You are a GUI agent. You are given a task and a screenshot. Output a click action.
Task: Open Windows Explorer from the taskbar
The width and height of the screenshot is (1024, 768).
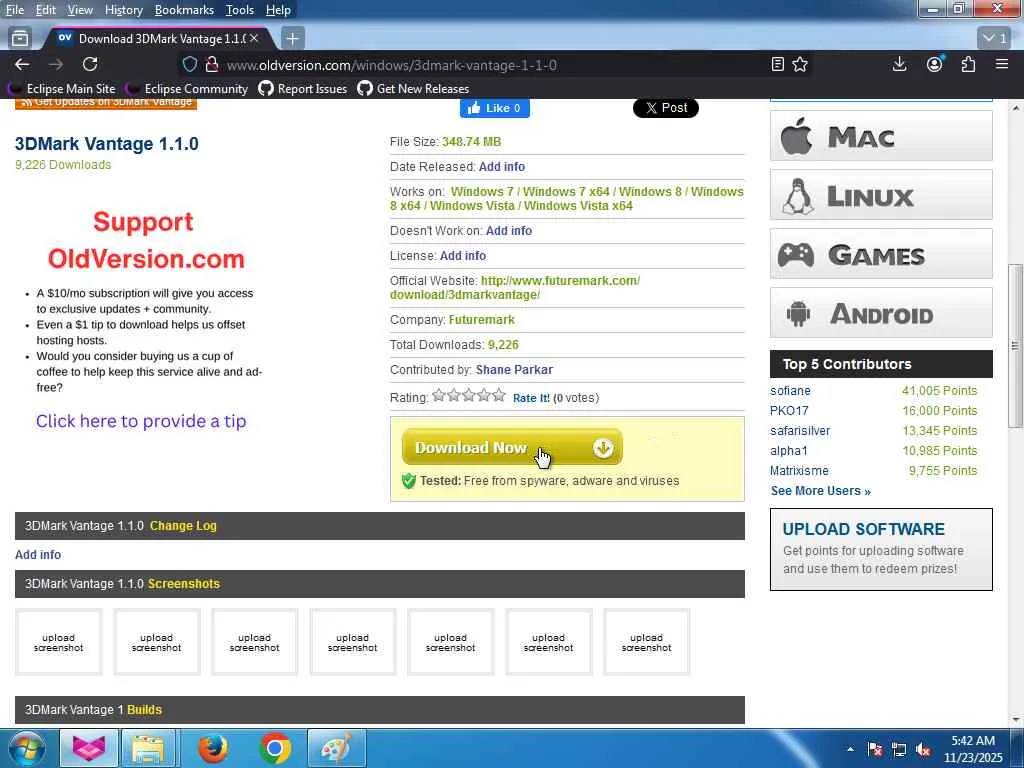pos(148,749)
